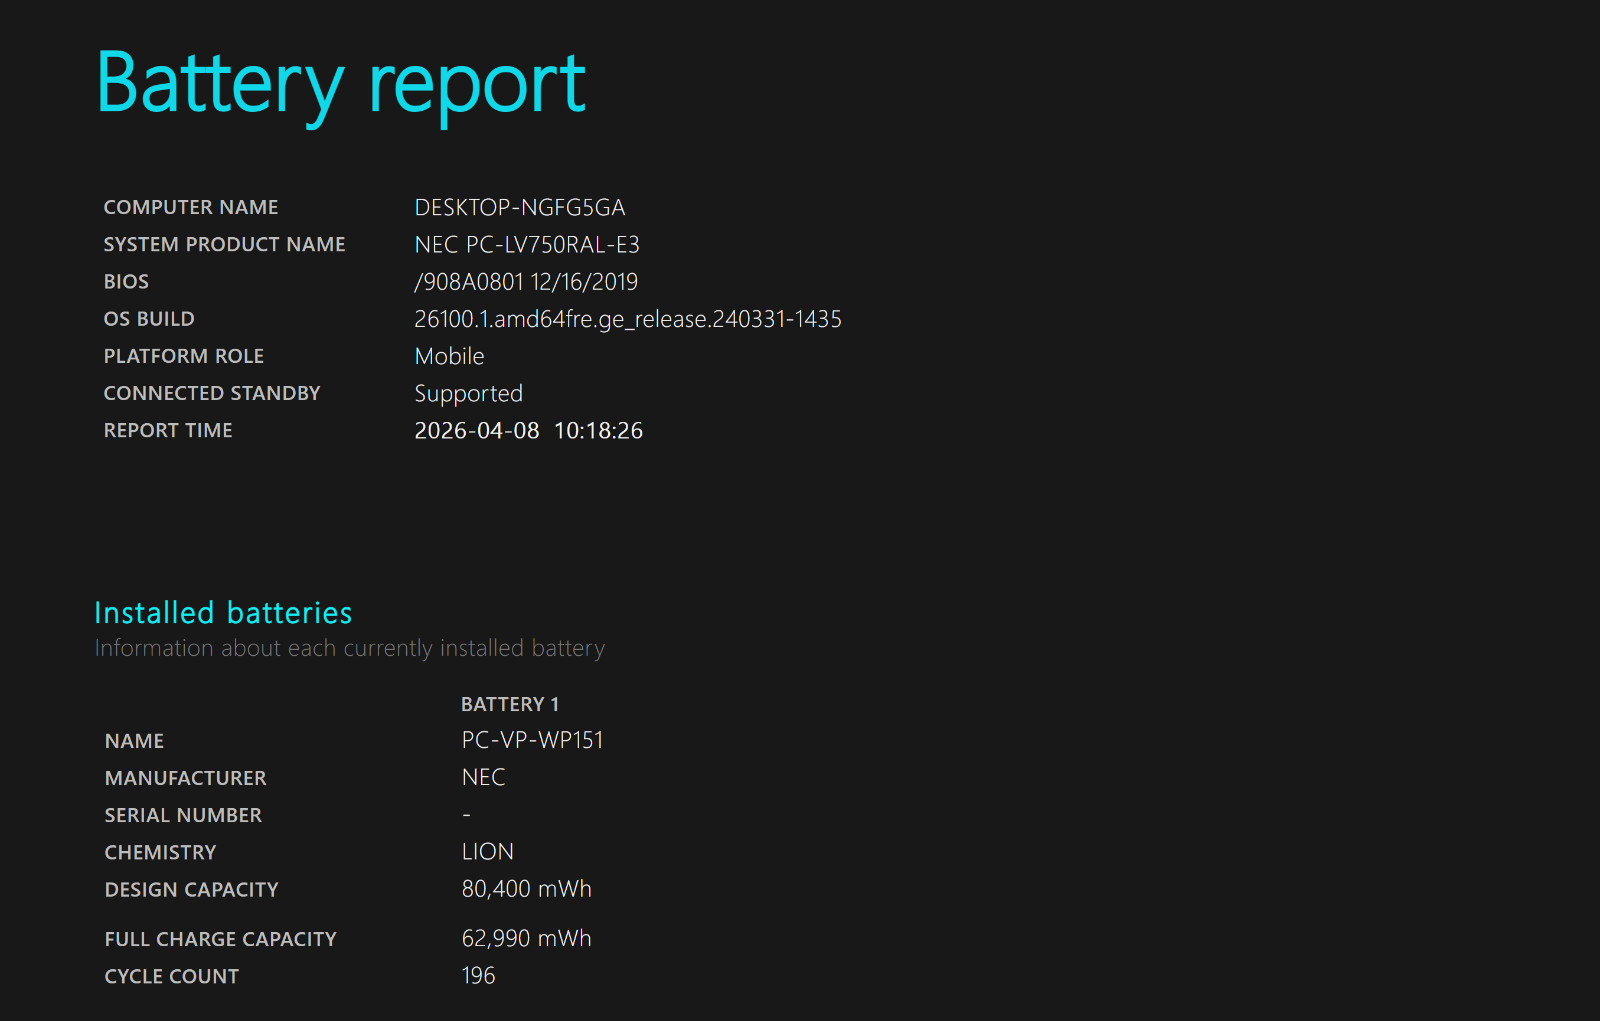The height and width of the screenshot is (1021, 1600).
Task: Select the CONNECTED STANDBY label
Action: [212, 392]
